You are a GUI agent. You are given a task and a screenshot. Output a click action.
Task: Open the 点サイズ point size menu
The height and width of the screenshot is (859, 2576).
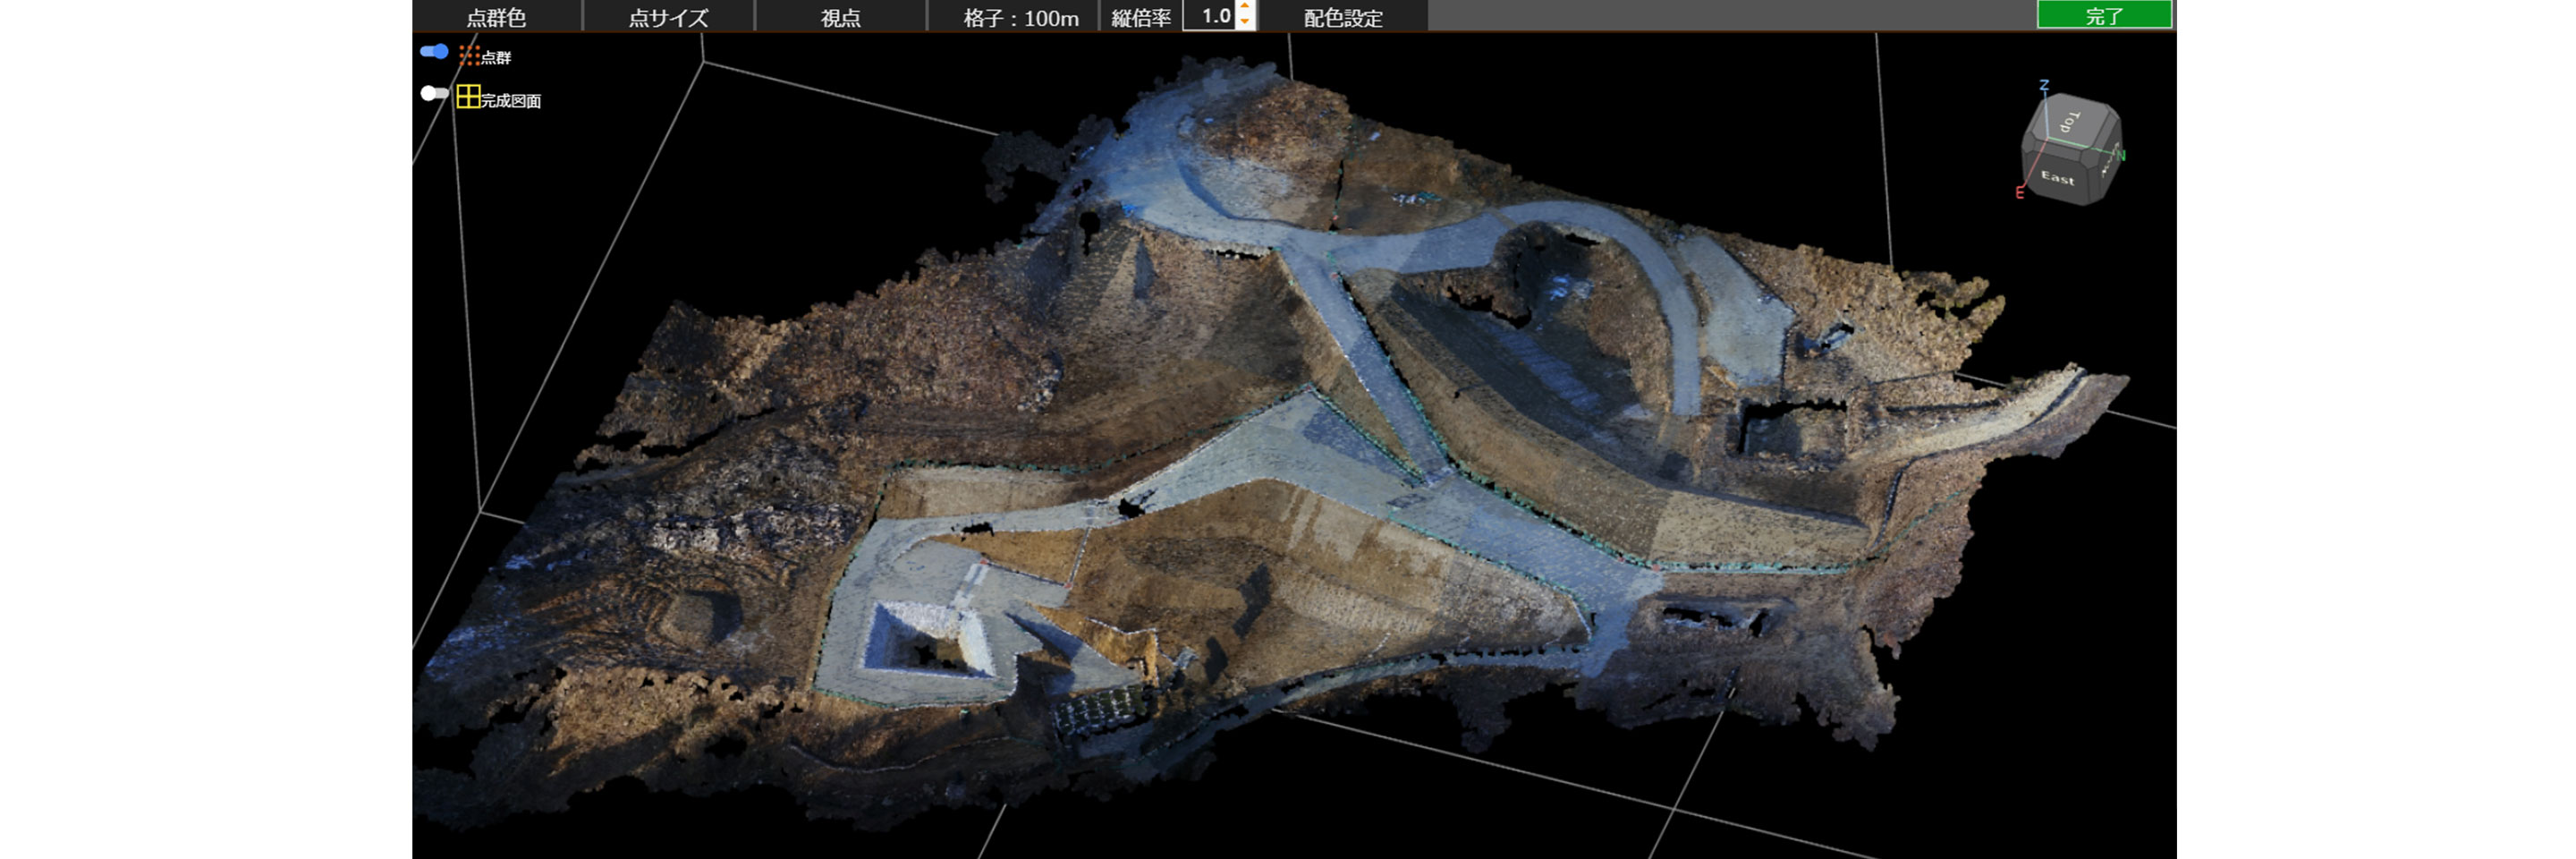pos(668,17)
